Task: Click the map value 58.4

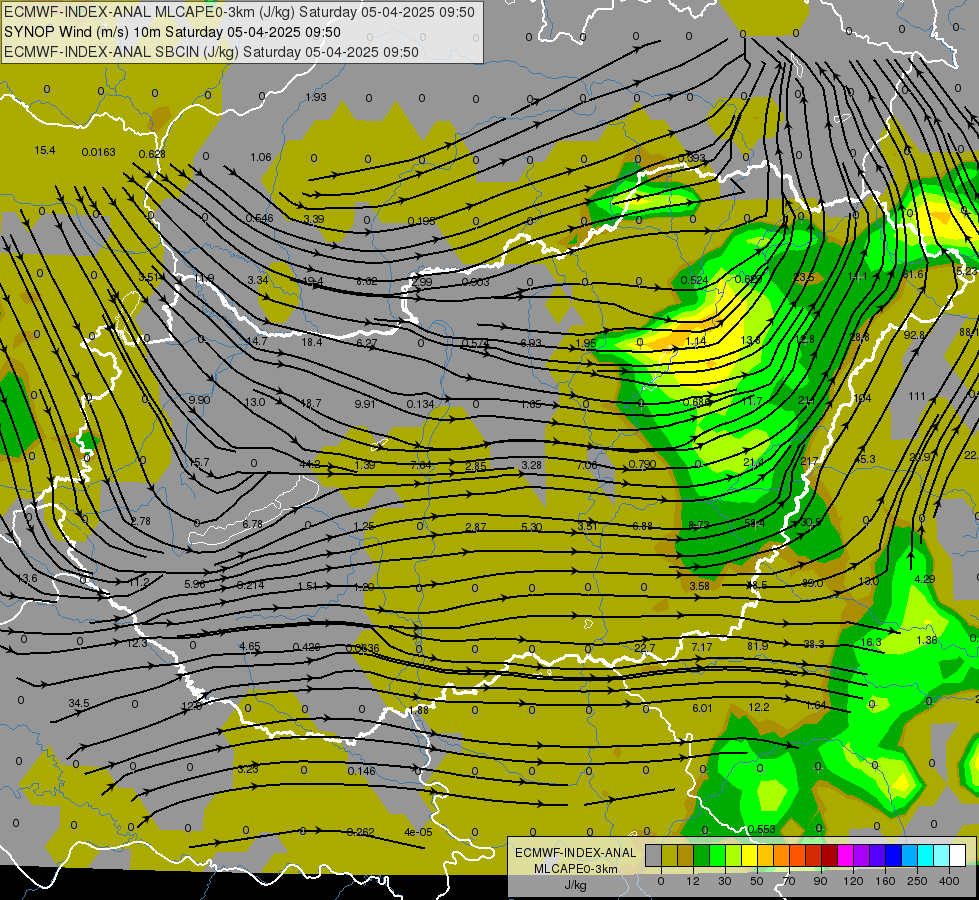Action: 754,523
